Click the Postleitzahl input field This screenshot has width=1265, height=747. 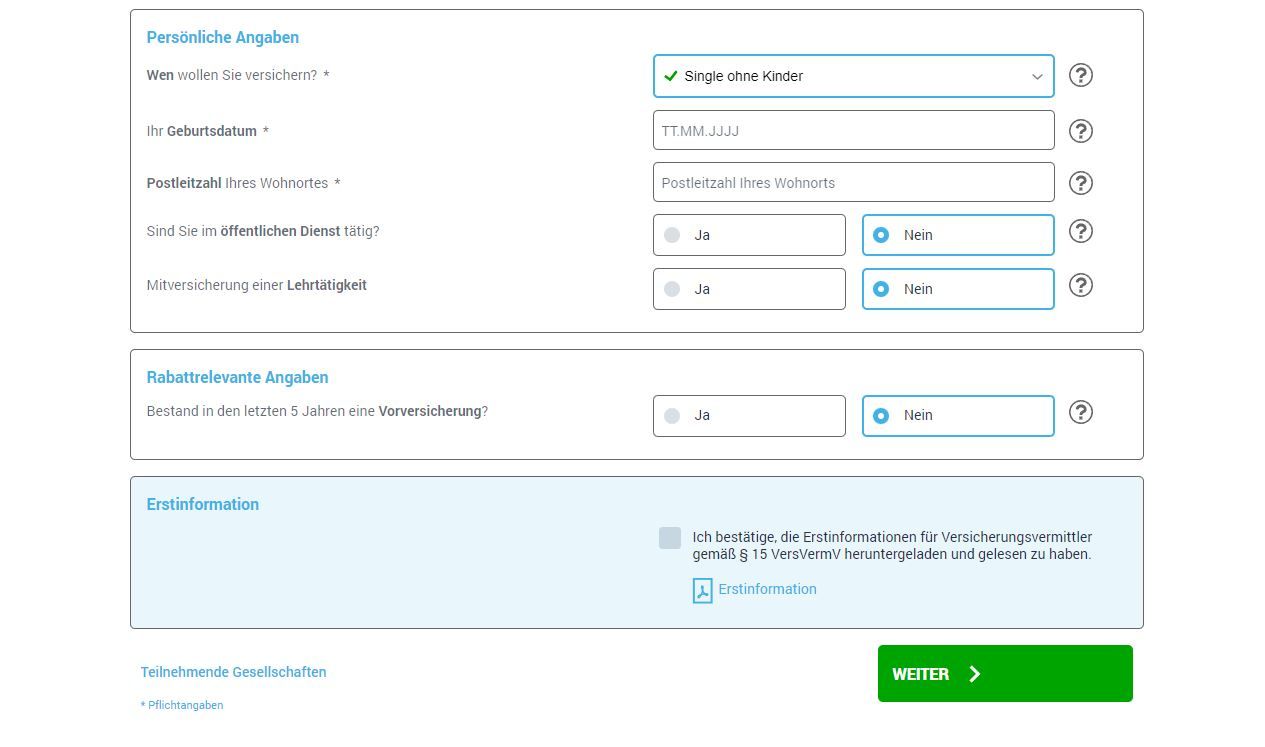[853, 182]
